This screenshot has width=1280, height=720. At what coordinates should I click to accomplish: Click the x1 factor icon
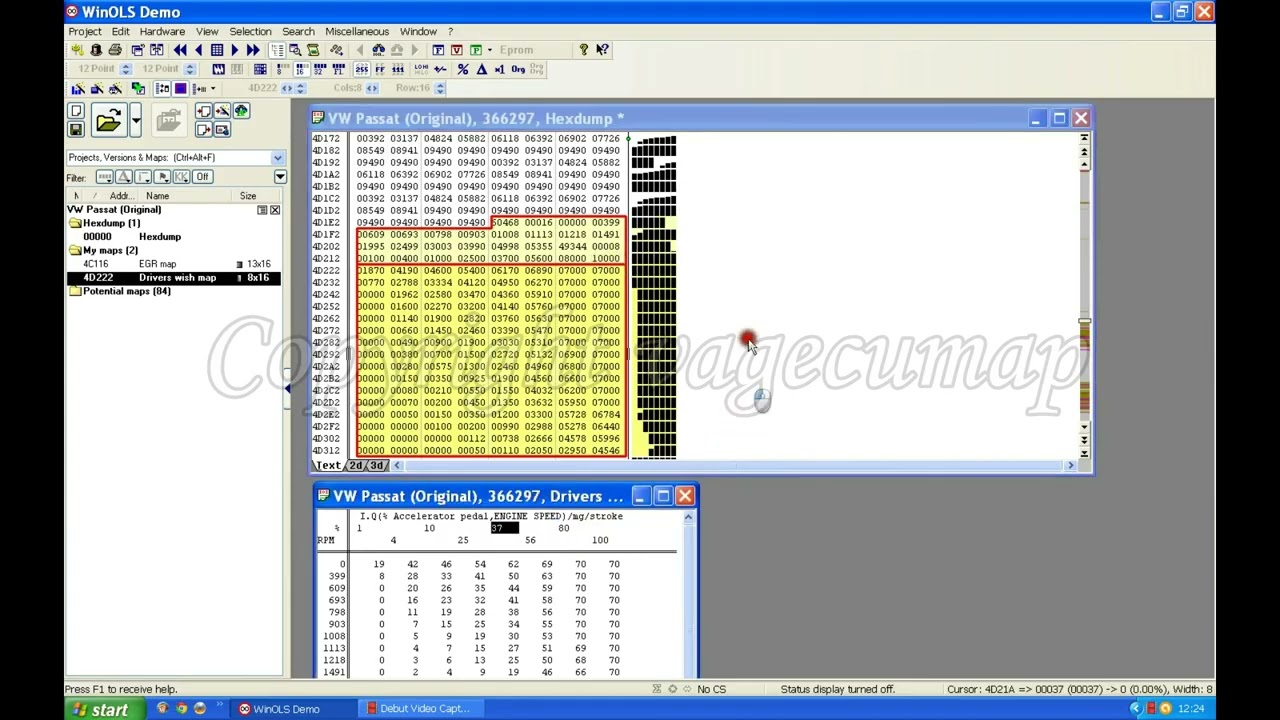499,69
